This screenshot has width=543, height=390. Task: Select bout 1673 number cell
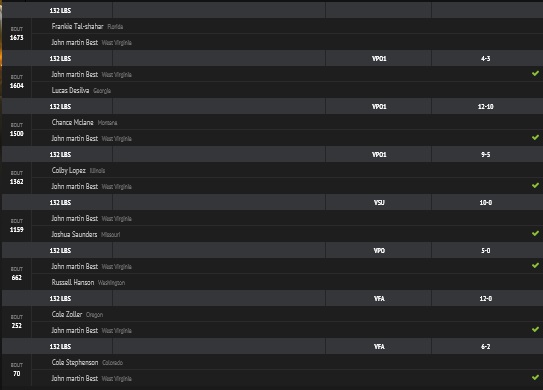click(x=17, y=34)
